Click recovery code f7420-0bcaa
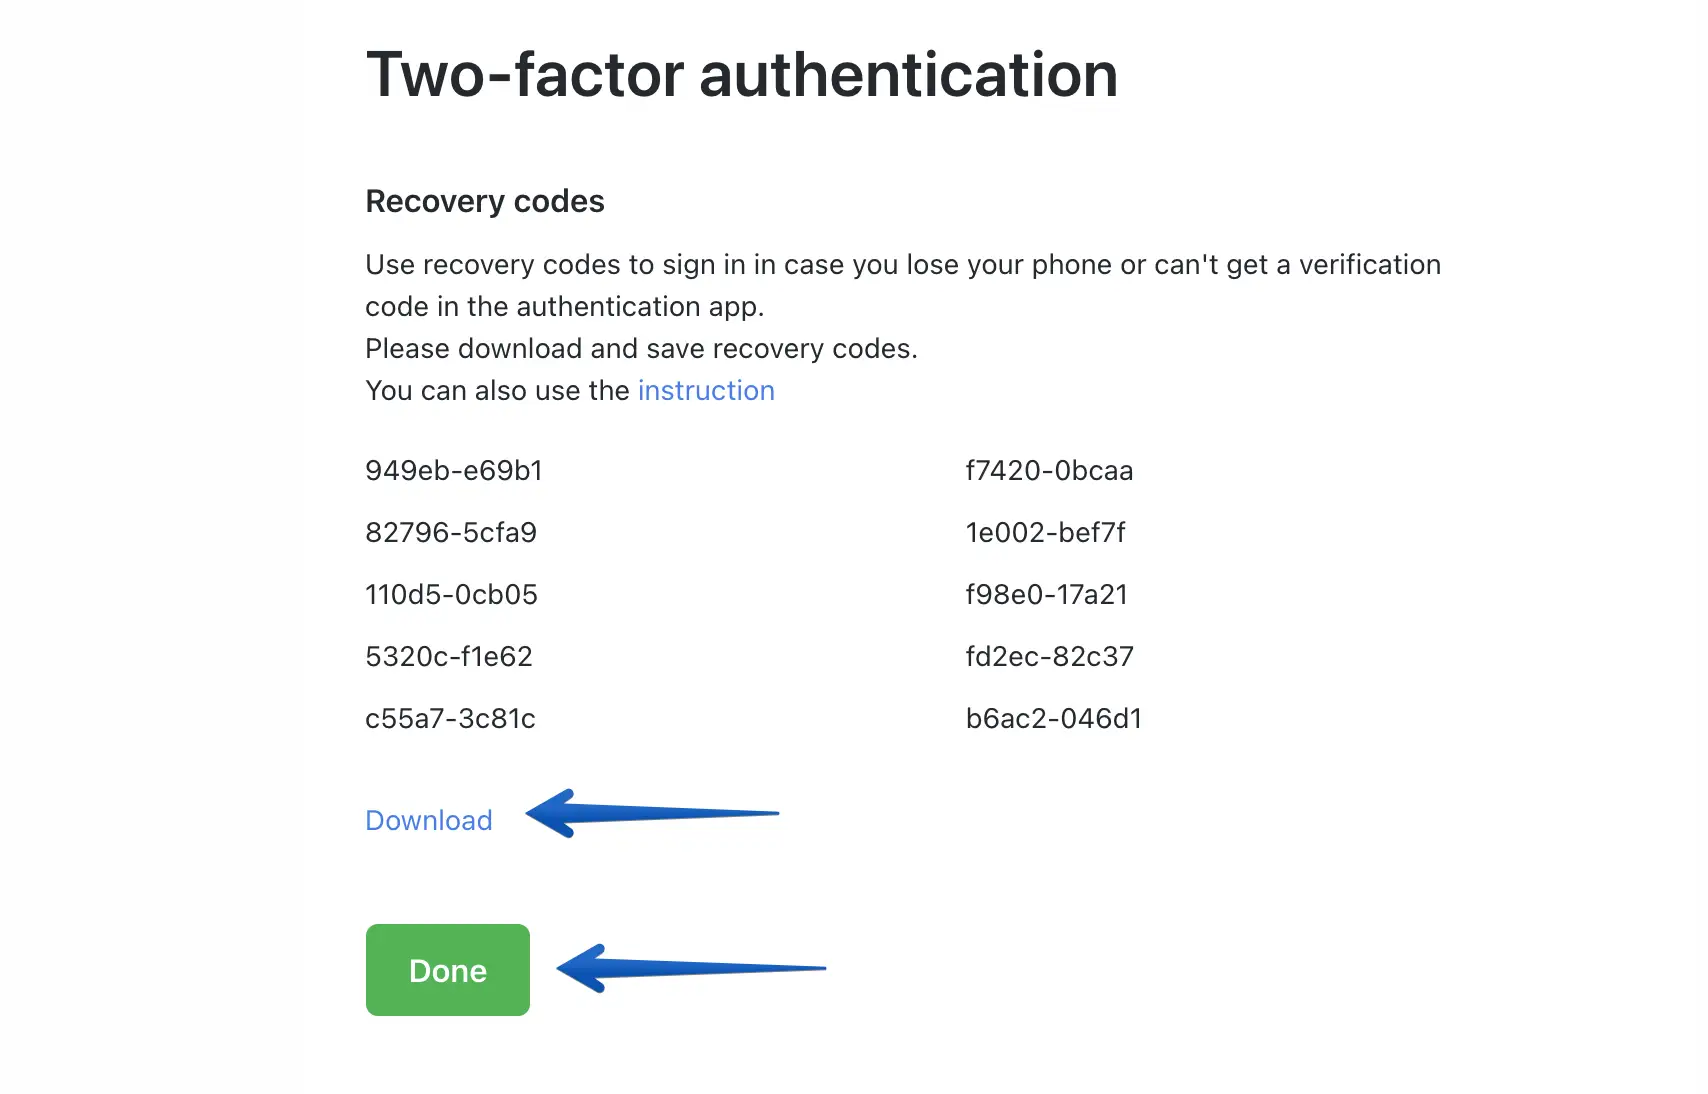1708x1094 pixels. (x=1049, y=470)
